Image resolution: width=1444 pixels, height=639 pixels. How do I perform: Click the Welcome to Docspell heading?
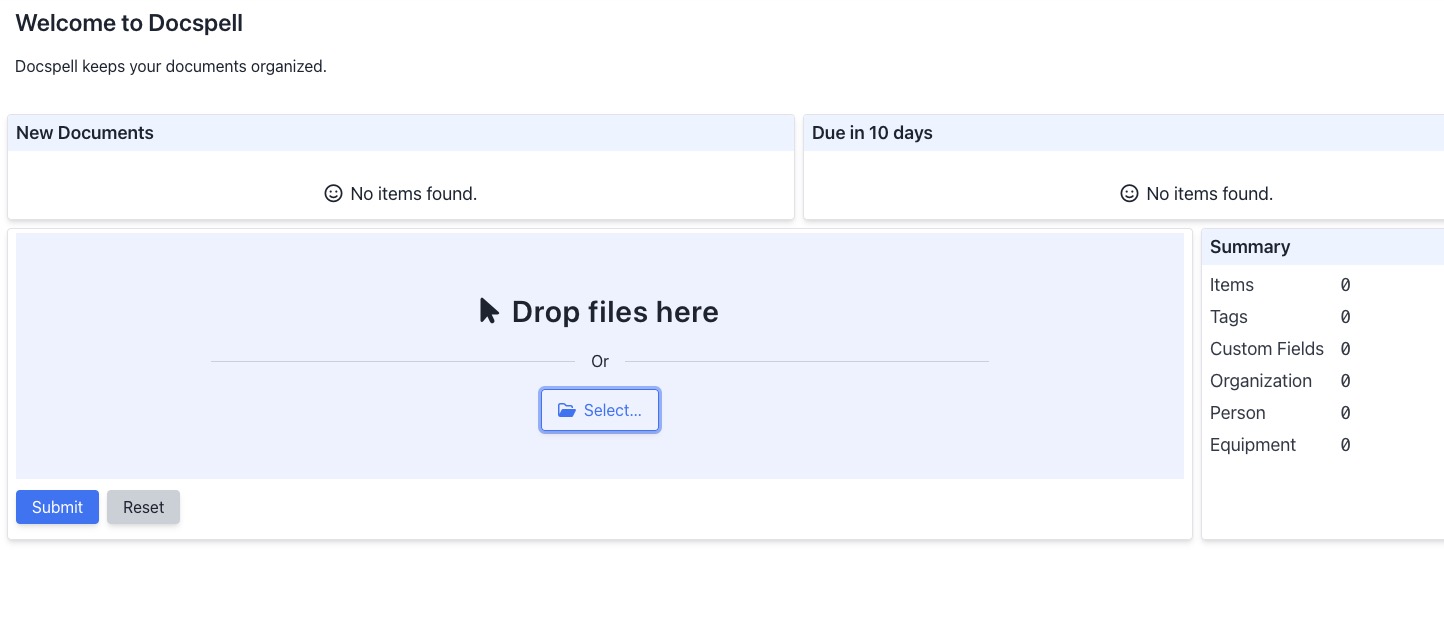(x=128, y=23)
